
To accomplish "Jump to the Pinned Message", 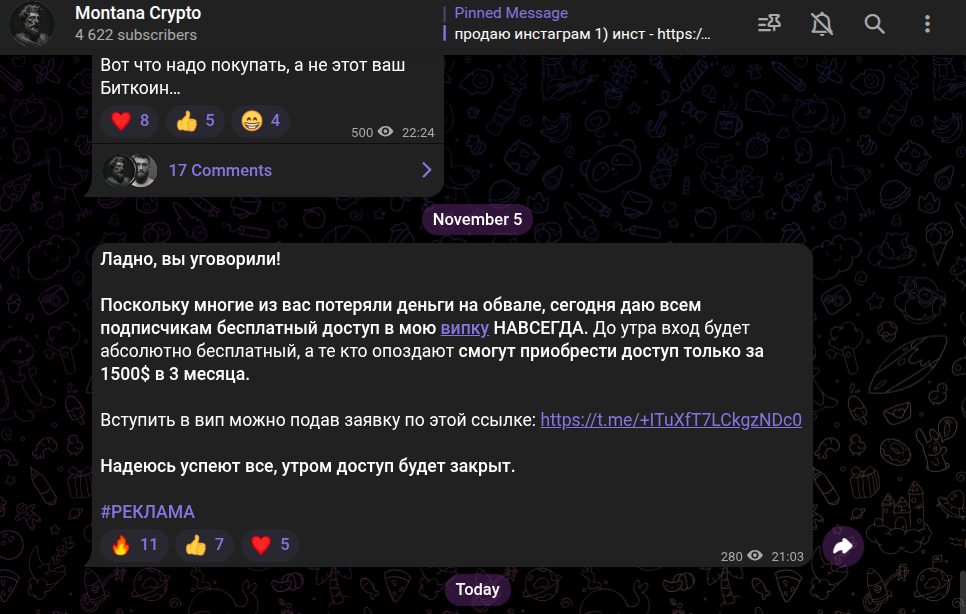I will [x=582, y=24].
